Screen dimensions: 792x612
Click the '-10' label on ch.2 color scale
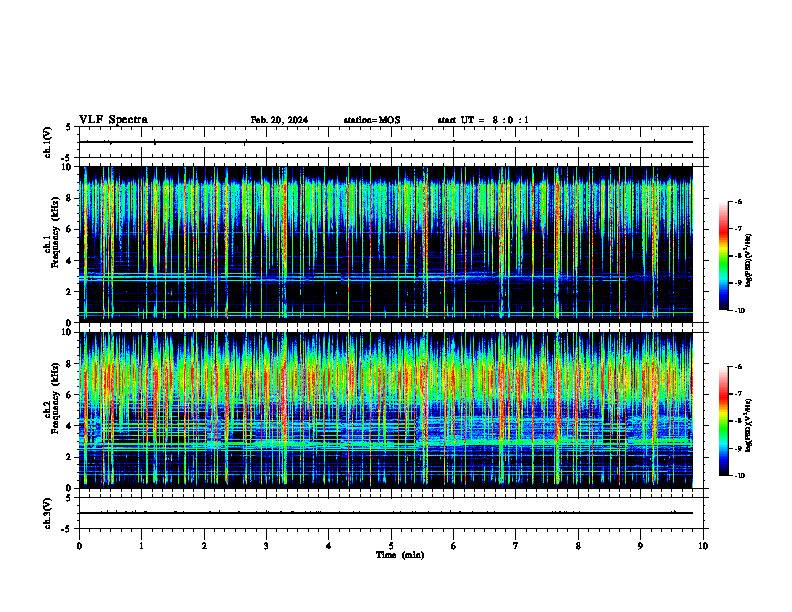[x=739, y=476]
